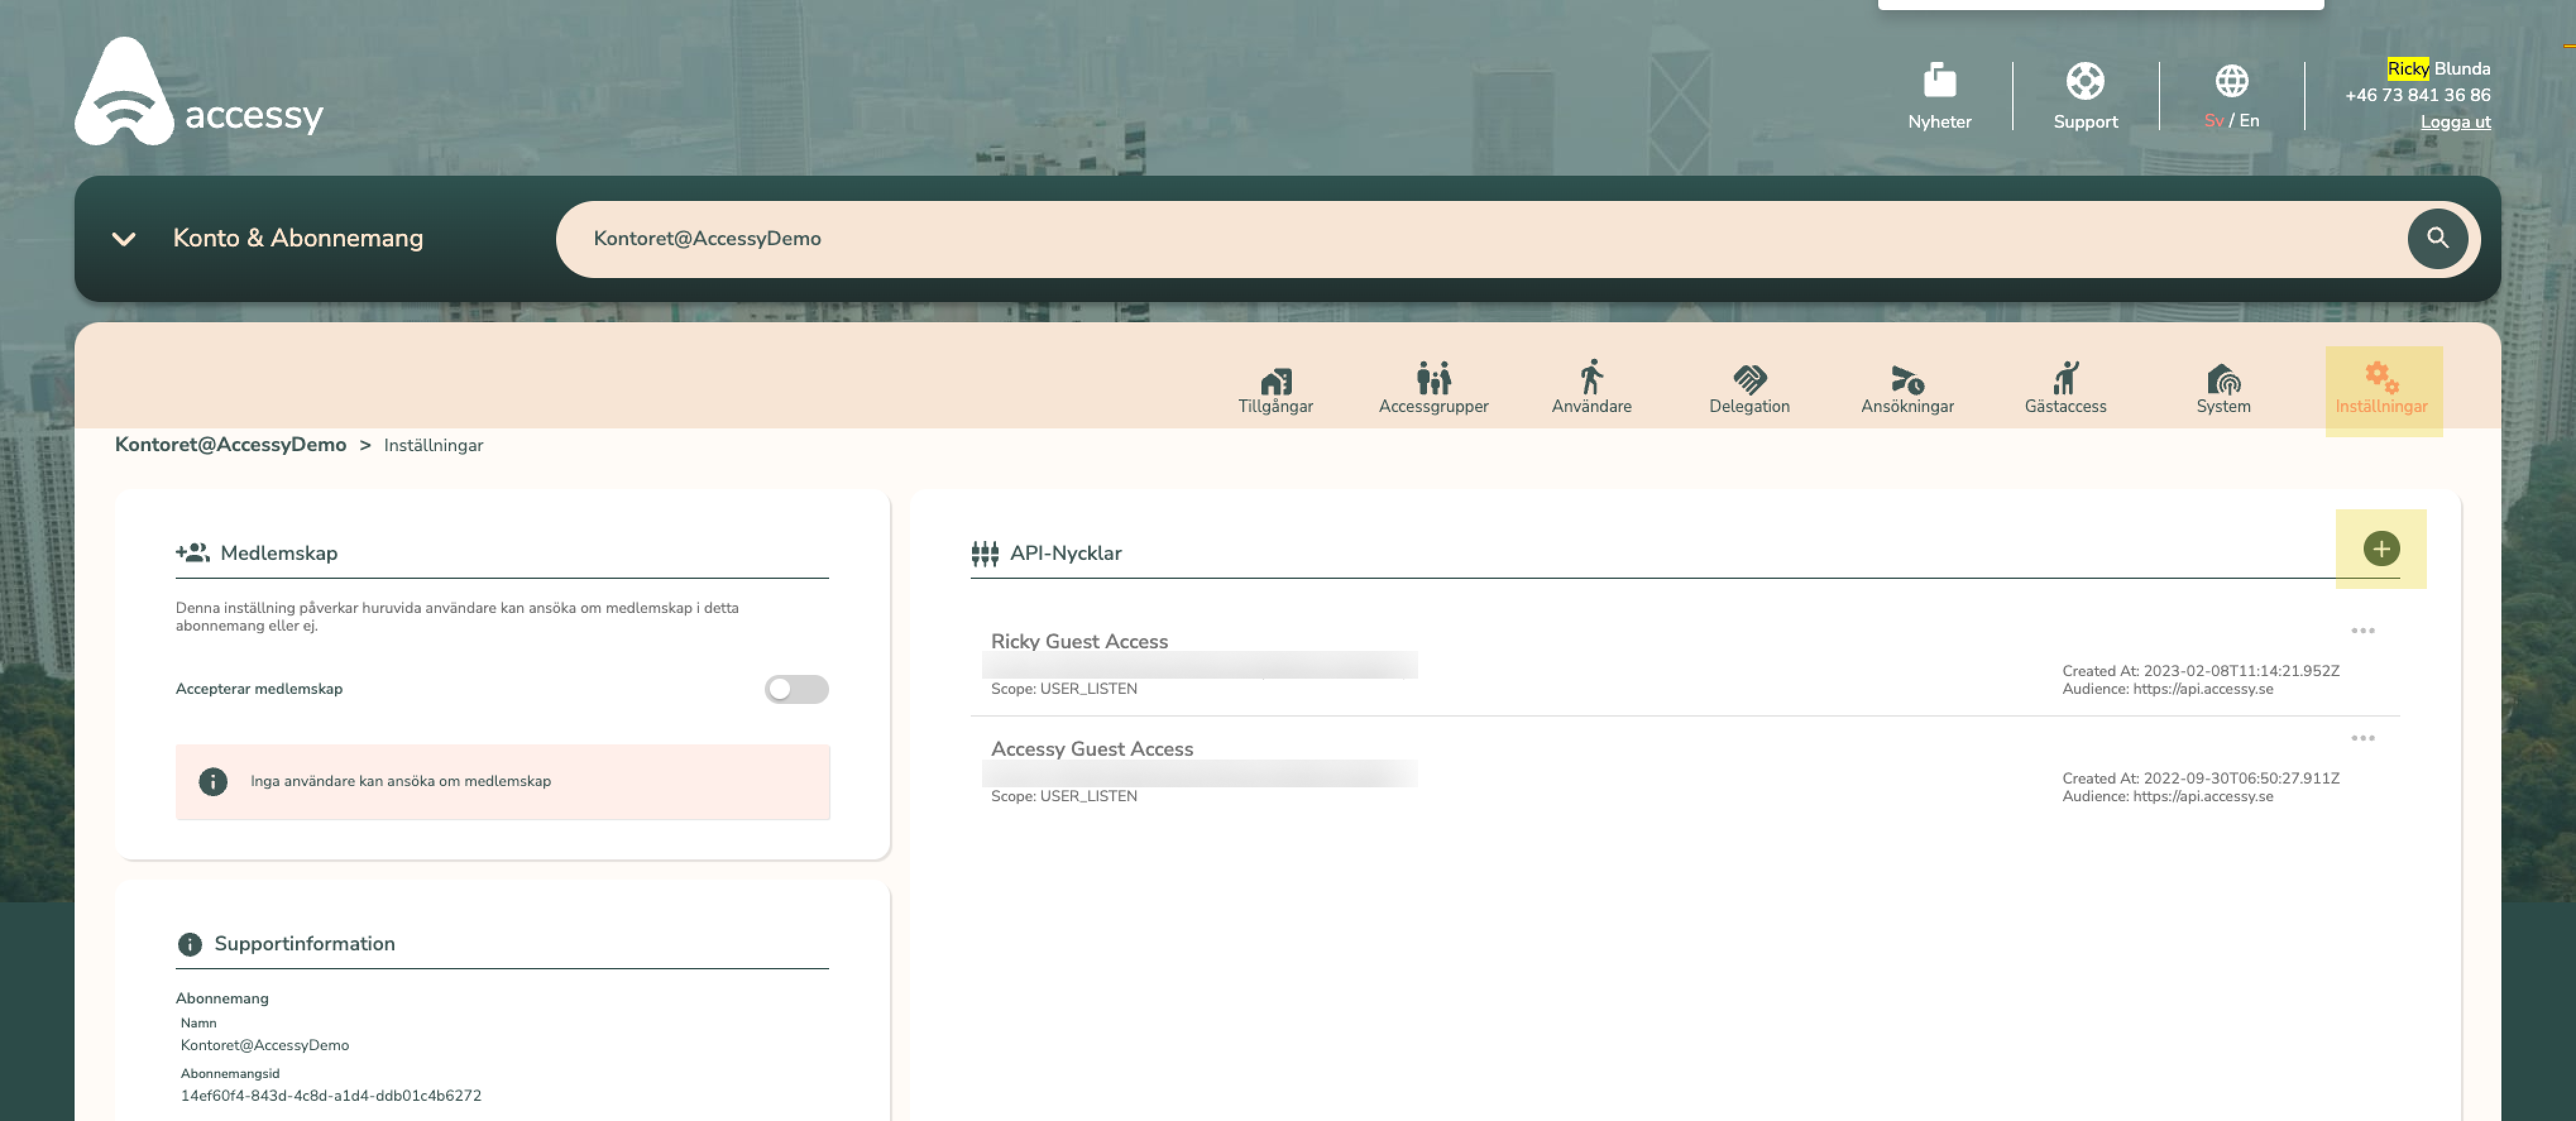Open Nyheter news icon

pyautogui.click(x=1939, y=80)
